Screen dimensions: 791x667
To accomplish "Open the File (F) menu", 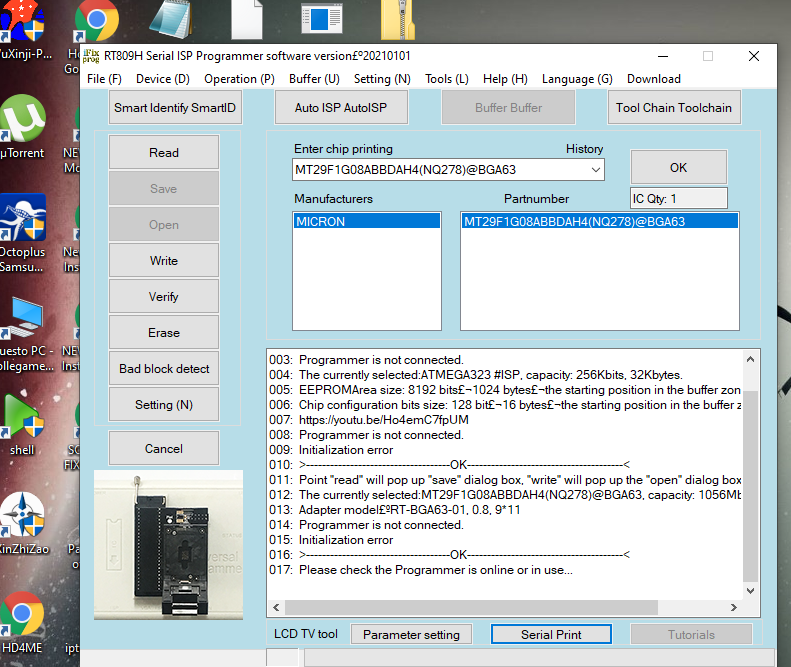I will point(104,79).
